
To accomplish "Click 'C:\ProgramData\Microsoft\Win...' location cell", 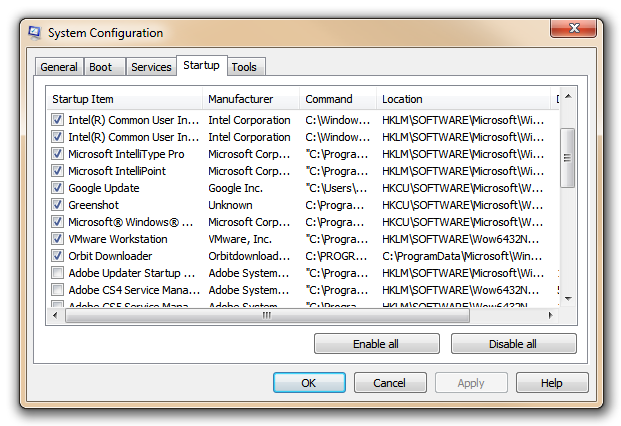I will coord(462,256).
